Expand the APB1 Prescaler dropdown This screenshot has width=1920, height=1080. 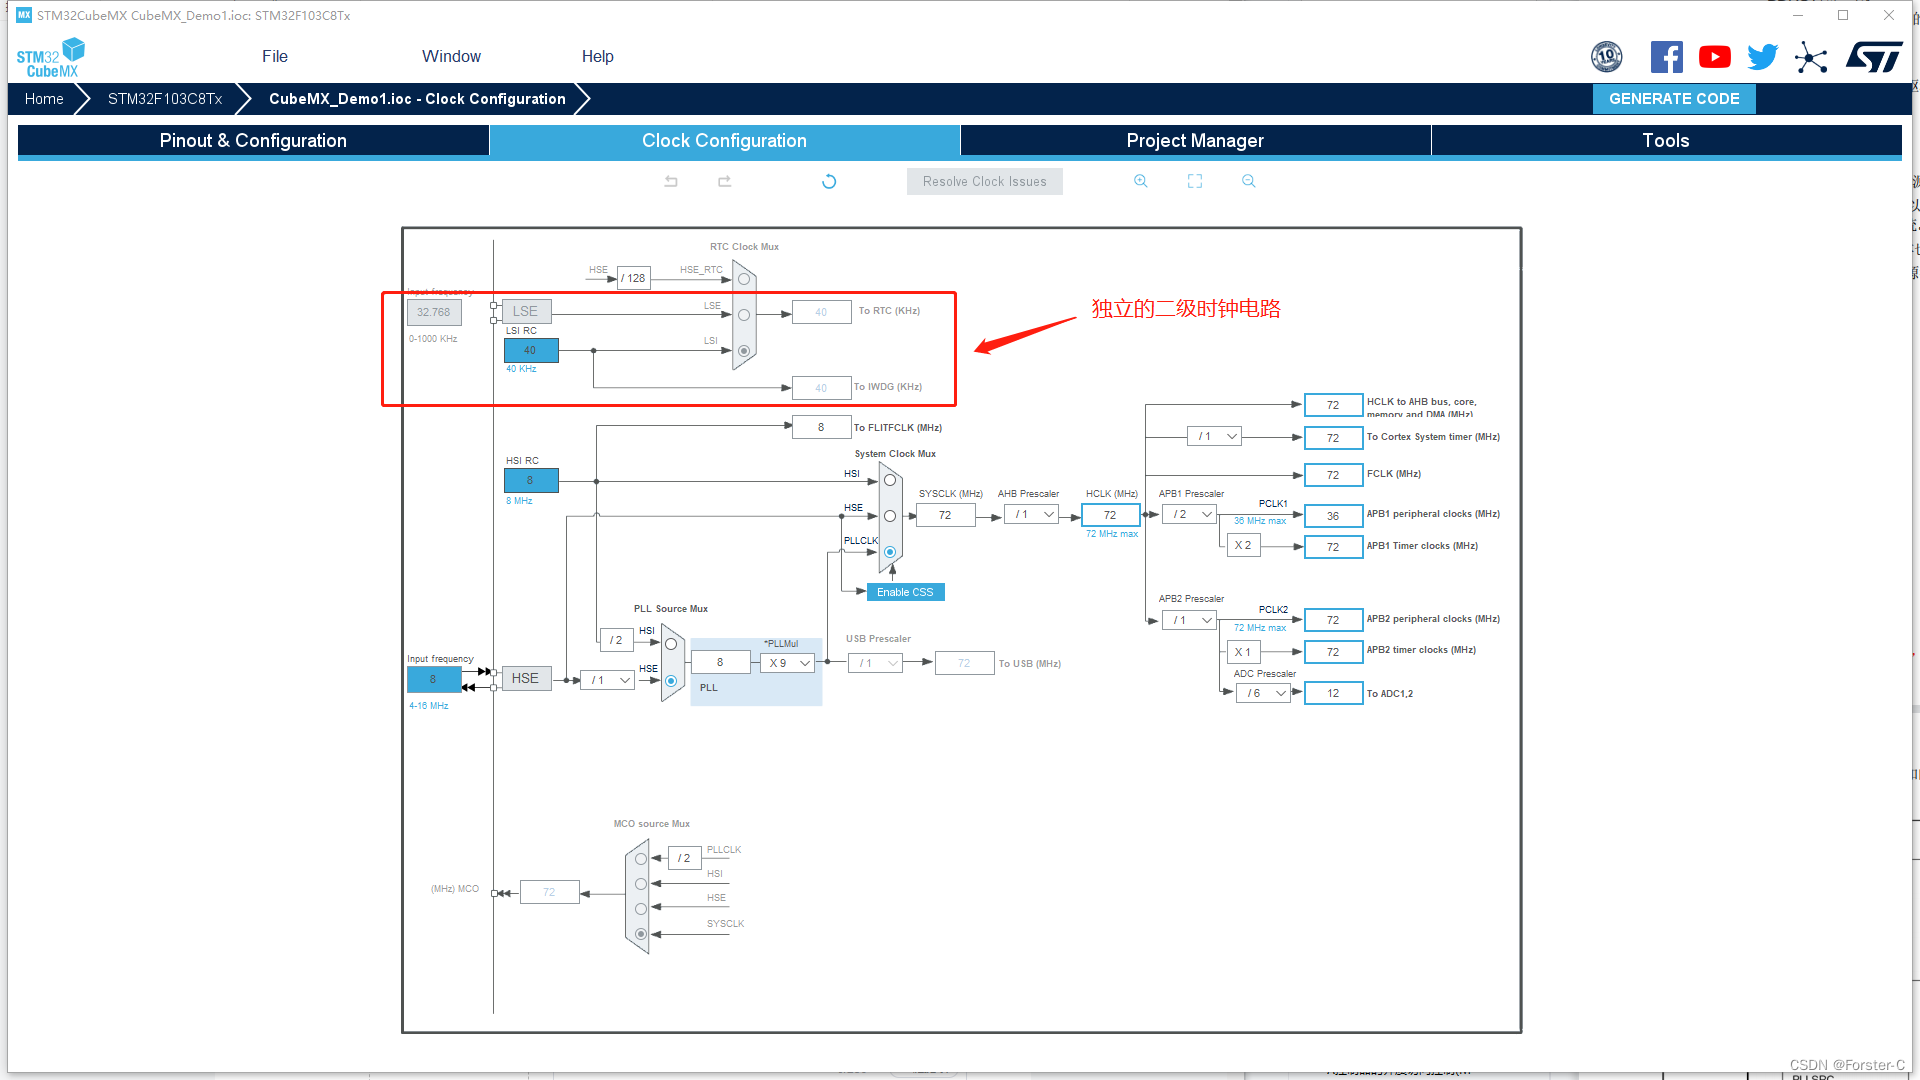point(1189,512)
